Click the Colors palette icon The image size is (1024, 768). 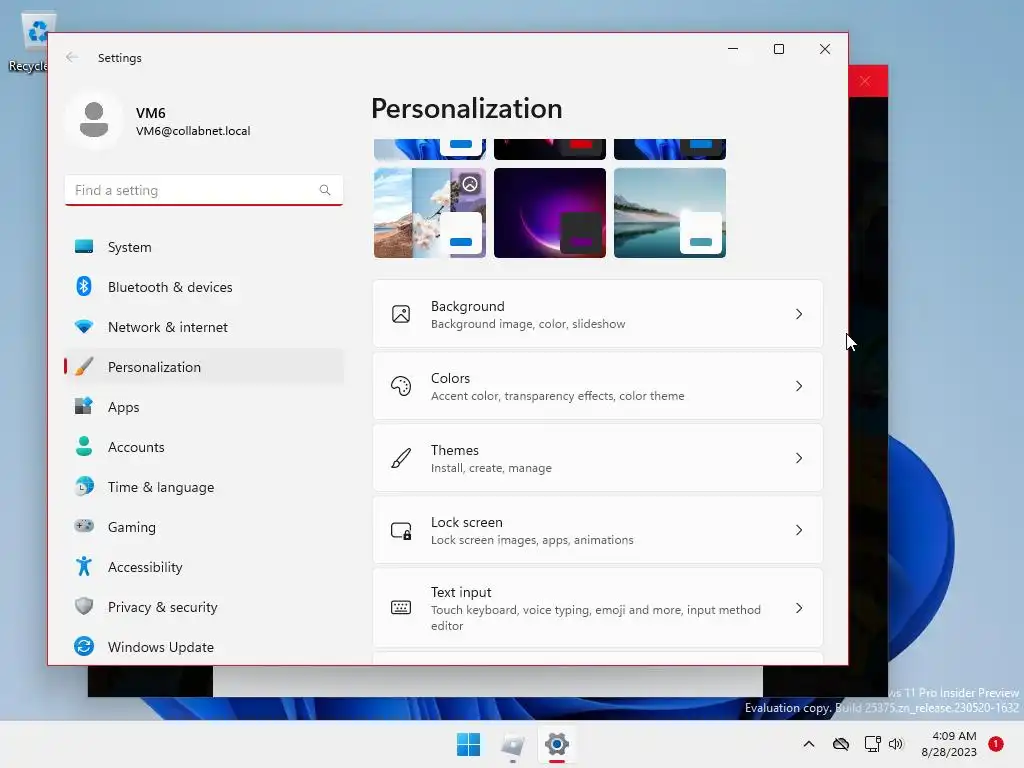click(401, 386)
